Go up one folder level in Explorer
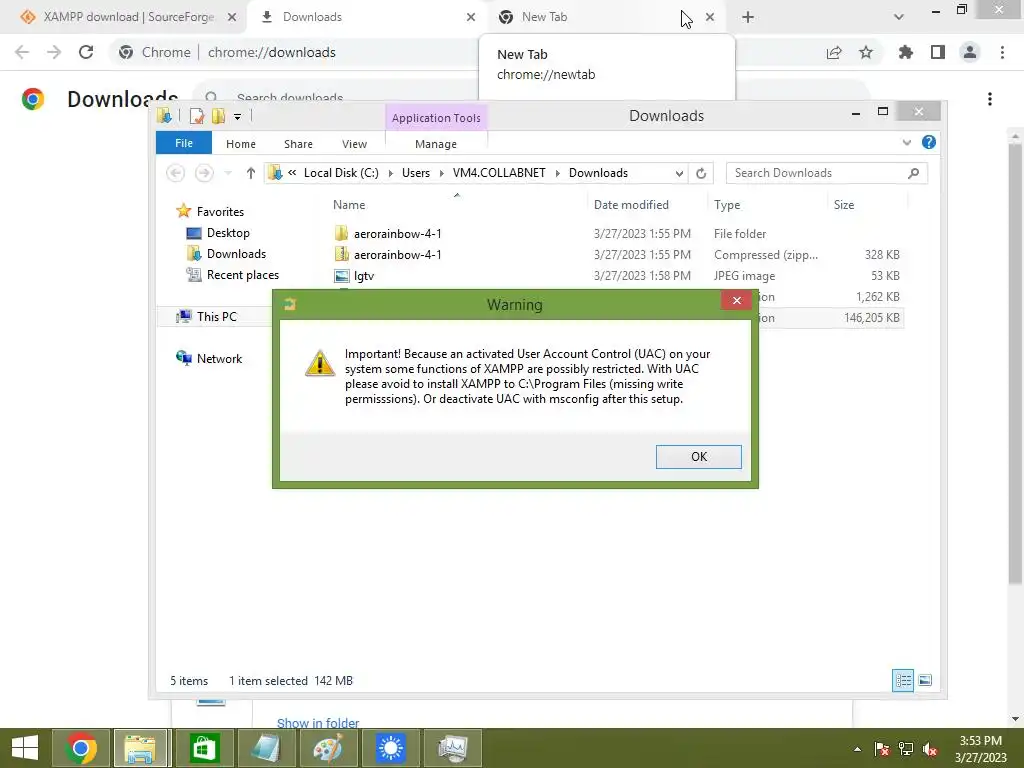The image size is (1024, 768). (x=251, y=173)
